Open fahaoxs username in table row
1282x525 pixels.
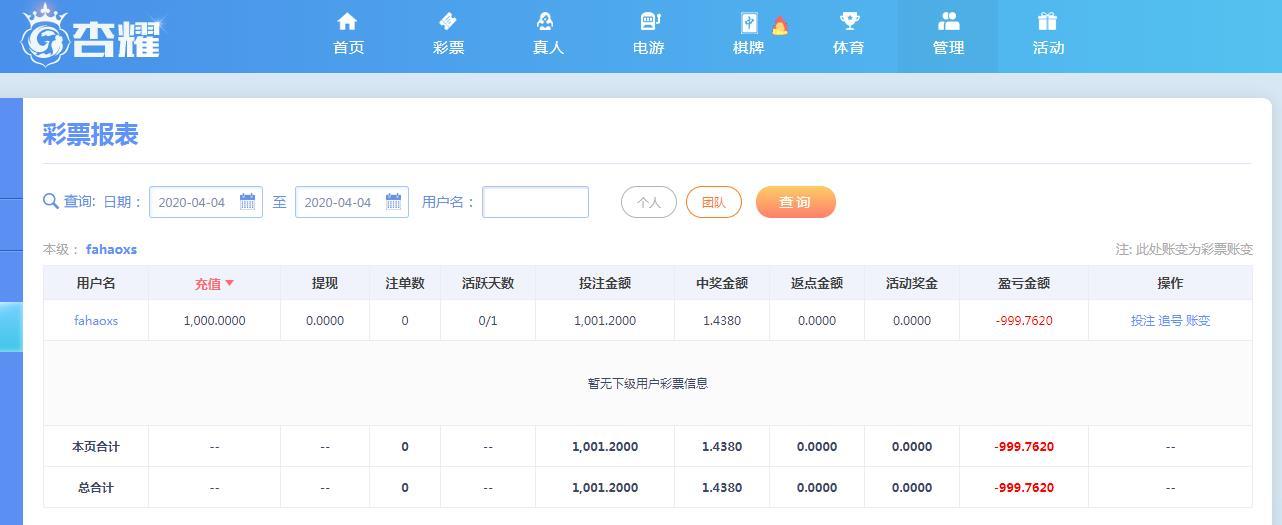point(96,321)
